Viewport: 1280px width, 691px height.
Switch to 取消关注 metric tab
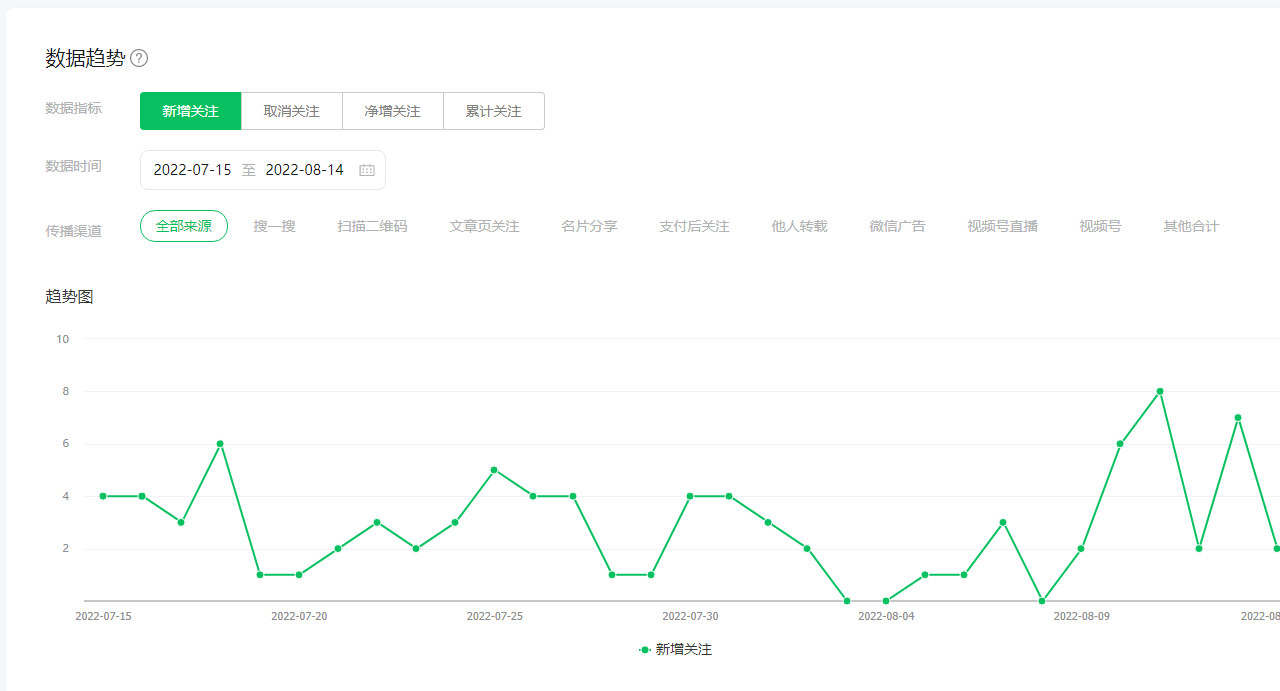[292, 111]
